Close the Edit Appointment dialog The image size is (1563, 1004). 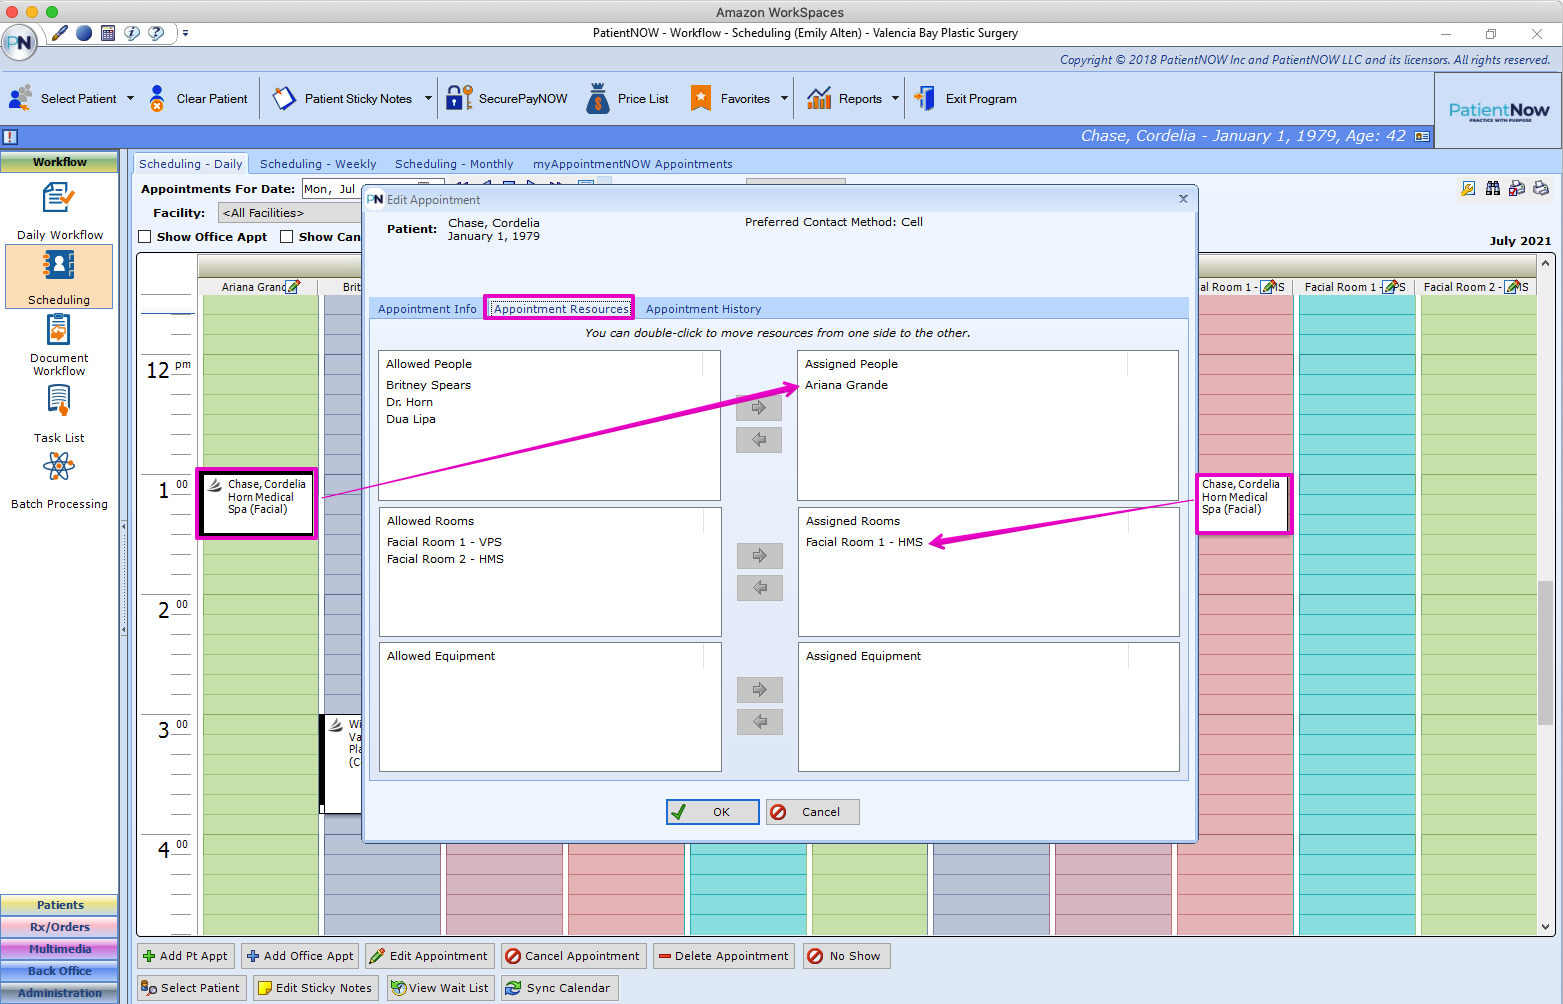coord(1183,199)
